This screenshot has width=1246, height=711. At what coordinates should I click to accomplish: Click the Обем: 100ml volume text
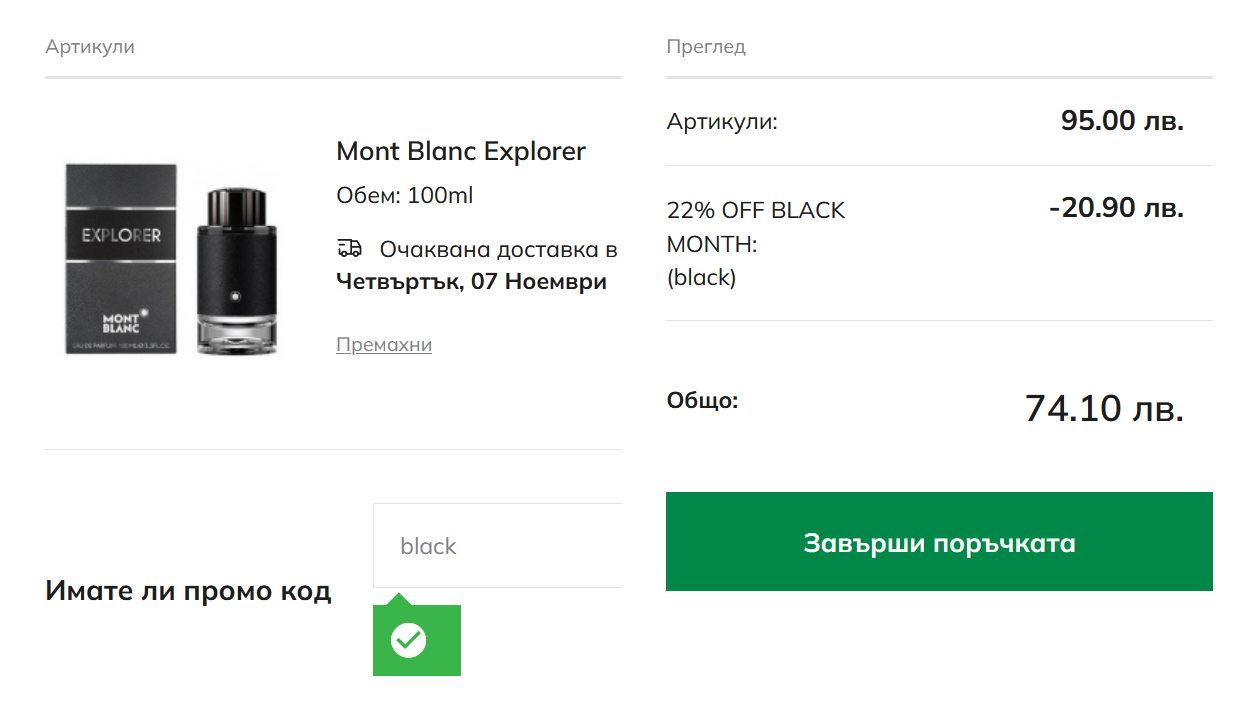[405, 195]
